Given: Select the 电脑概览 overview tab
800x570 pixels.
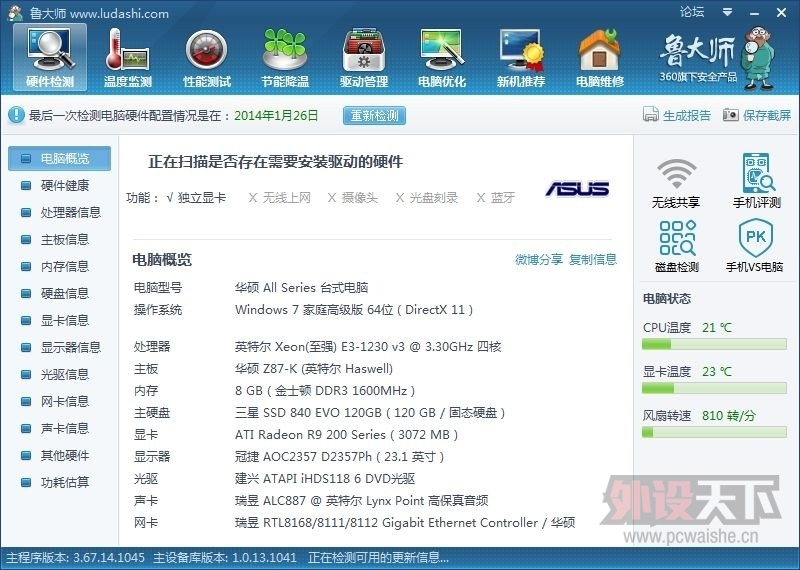Looking at the screenshot, I should [59, 158].
